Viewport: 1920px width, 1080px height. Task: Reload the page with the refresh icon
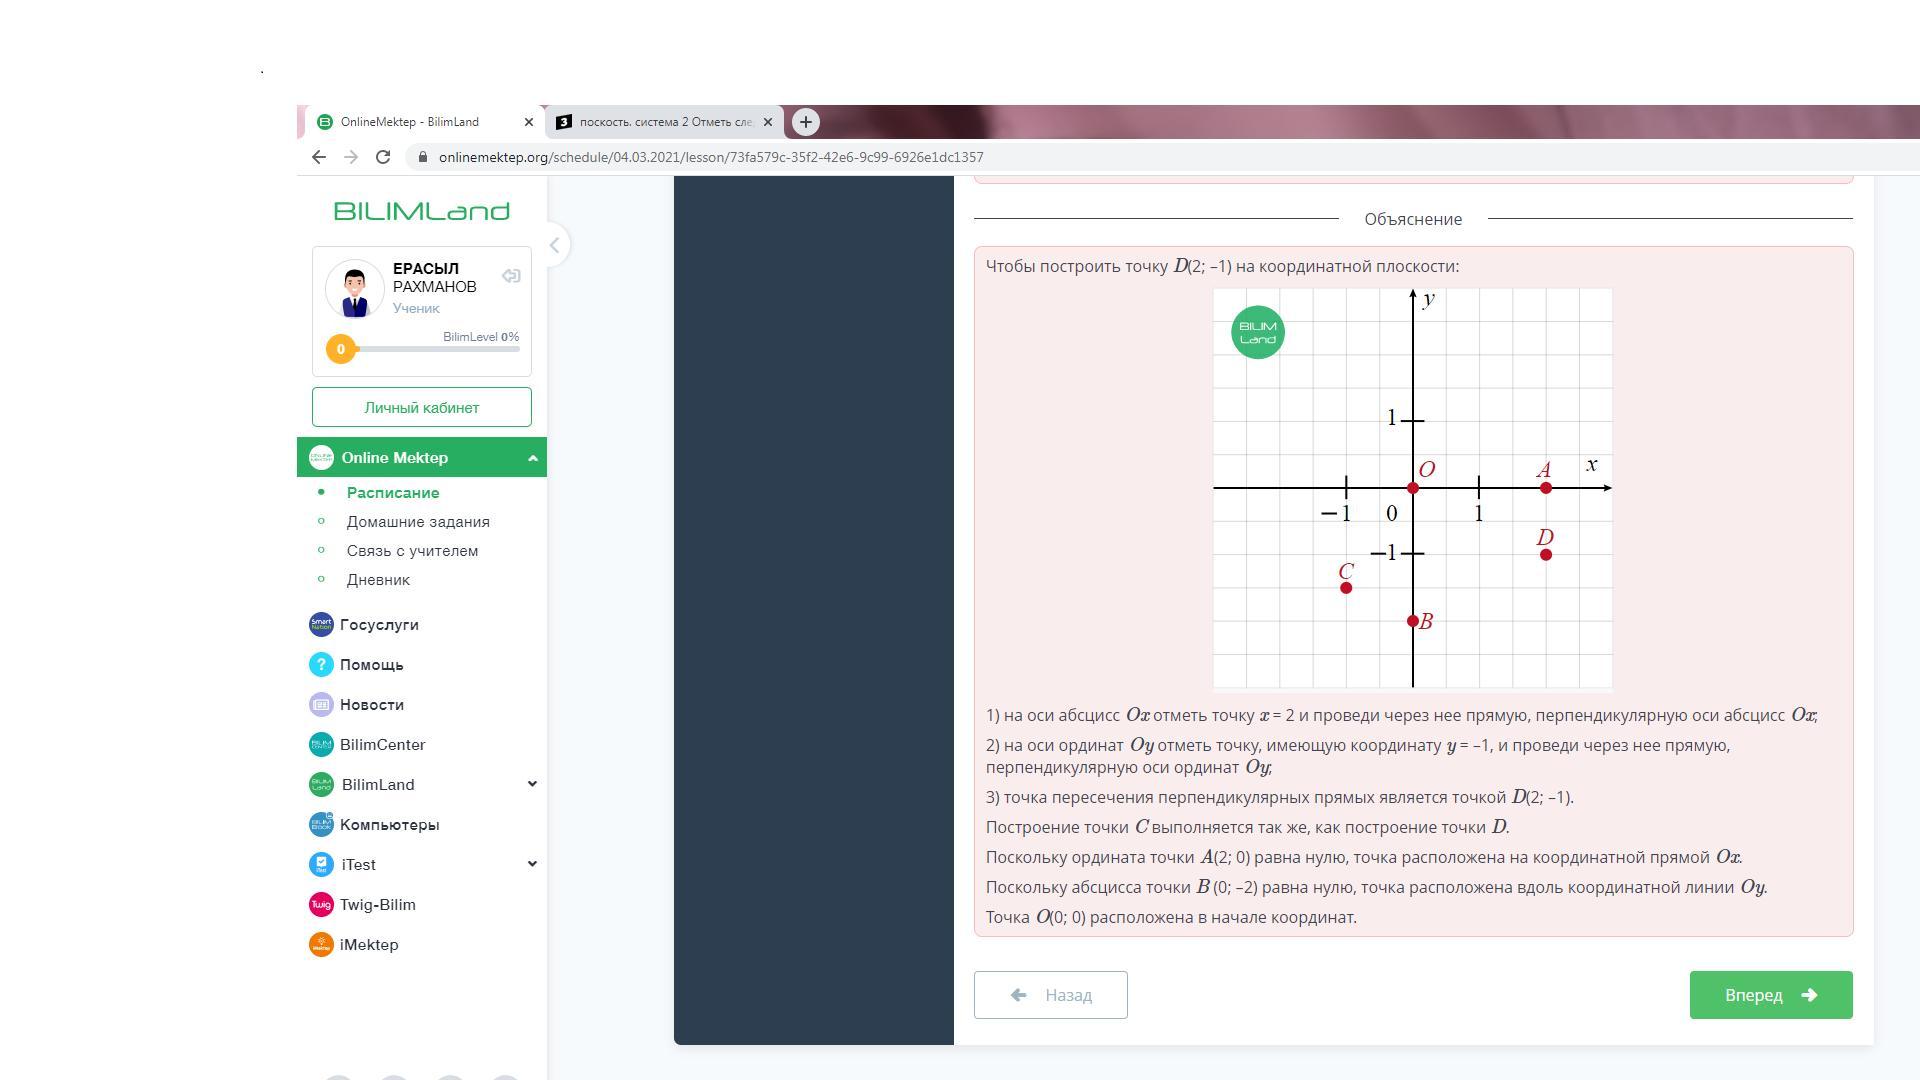pyautogui.click(x=383, y=157)
